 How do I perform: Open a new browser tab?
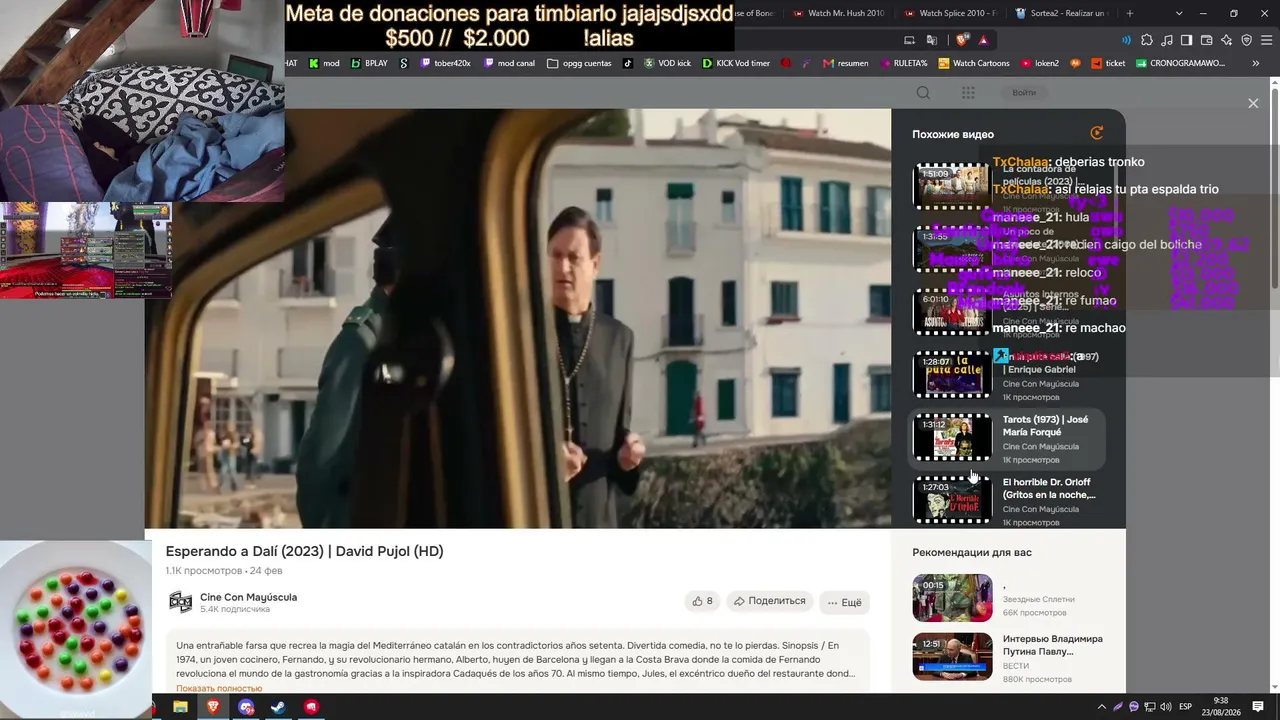point(1130,13)
